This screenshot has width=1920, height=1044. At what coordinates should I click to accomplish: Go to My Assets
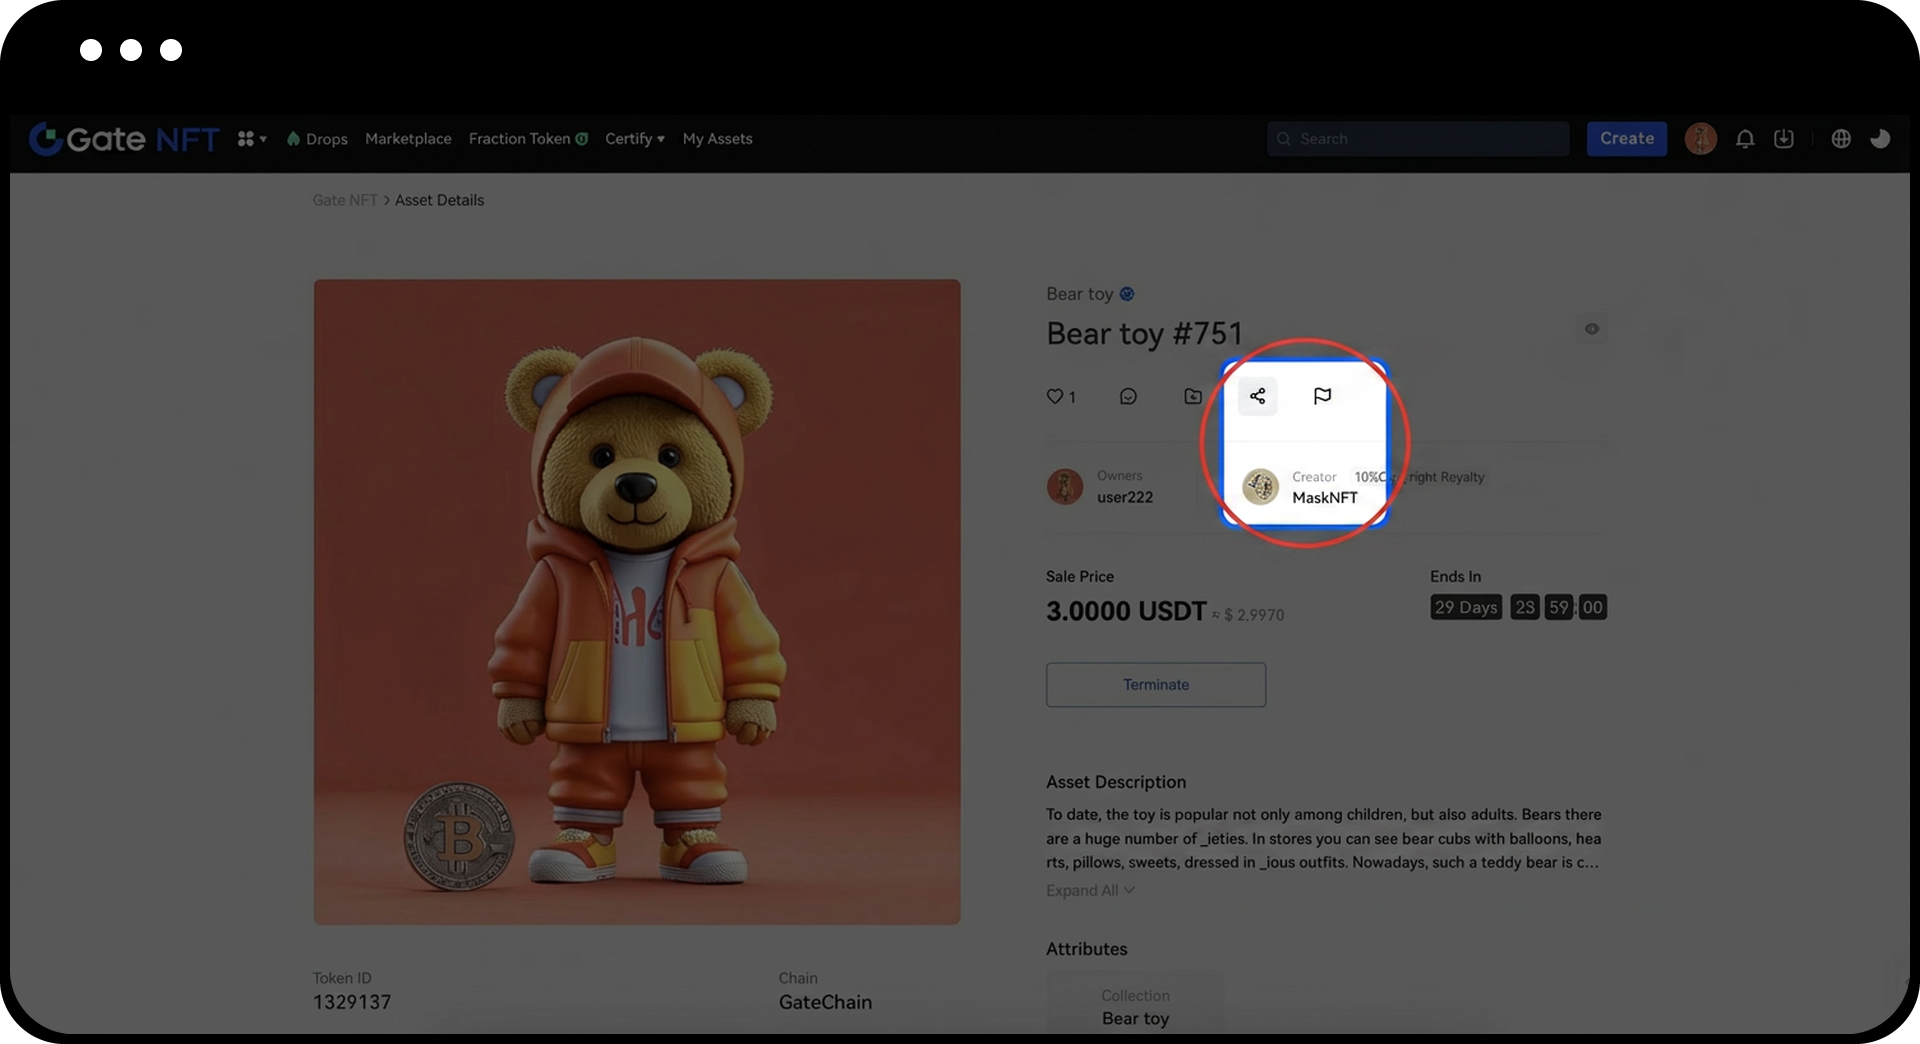click(717, 139)
